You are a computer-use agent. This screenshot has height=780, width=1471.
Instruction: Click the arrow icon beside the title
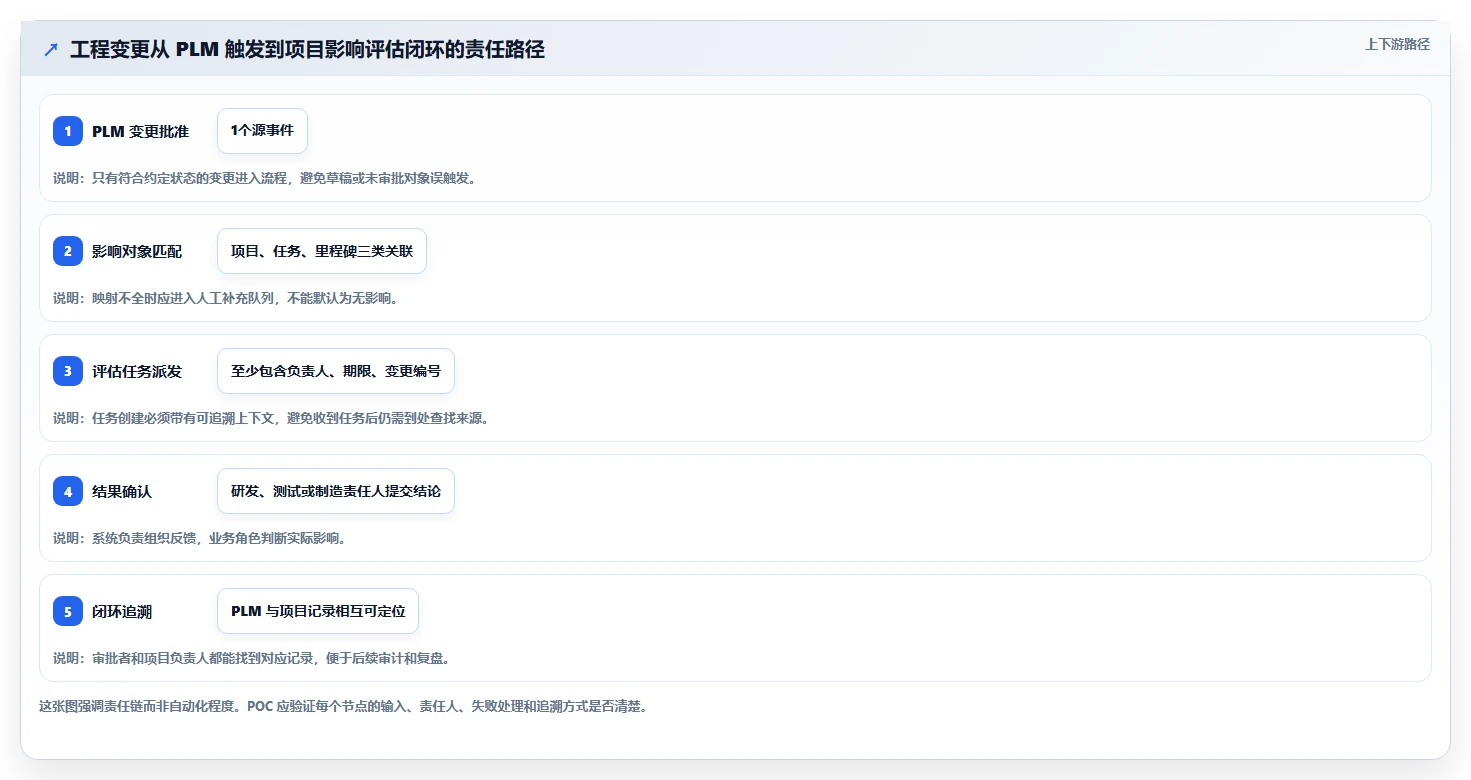pos(51,49)
